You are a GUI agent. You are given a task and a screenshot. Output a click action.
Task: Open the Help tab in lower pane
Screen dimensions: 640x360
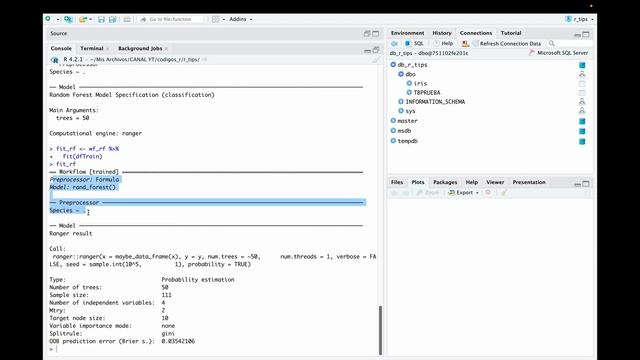coord(471,182)
